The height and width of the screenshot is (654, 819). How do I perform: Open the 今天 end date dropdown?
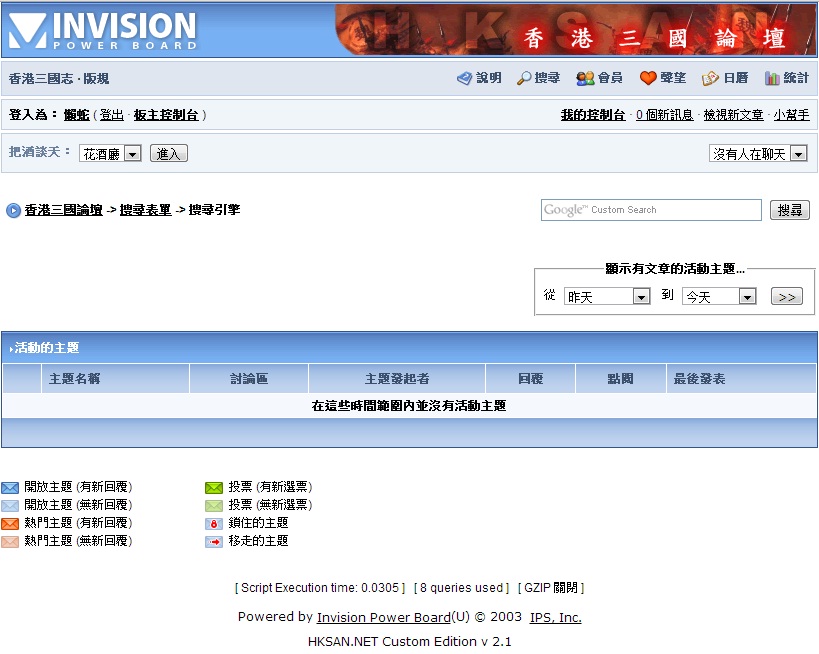point(719,297)
